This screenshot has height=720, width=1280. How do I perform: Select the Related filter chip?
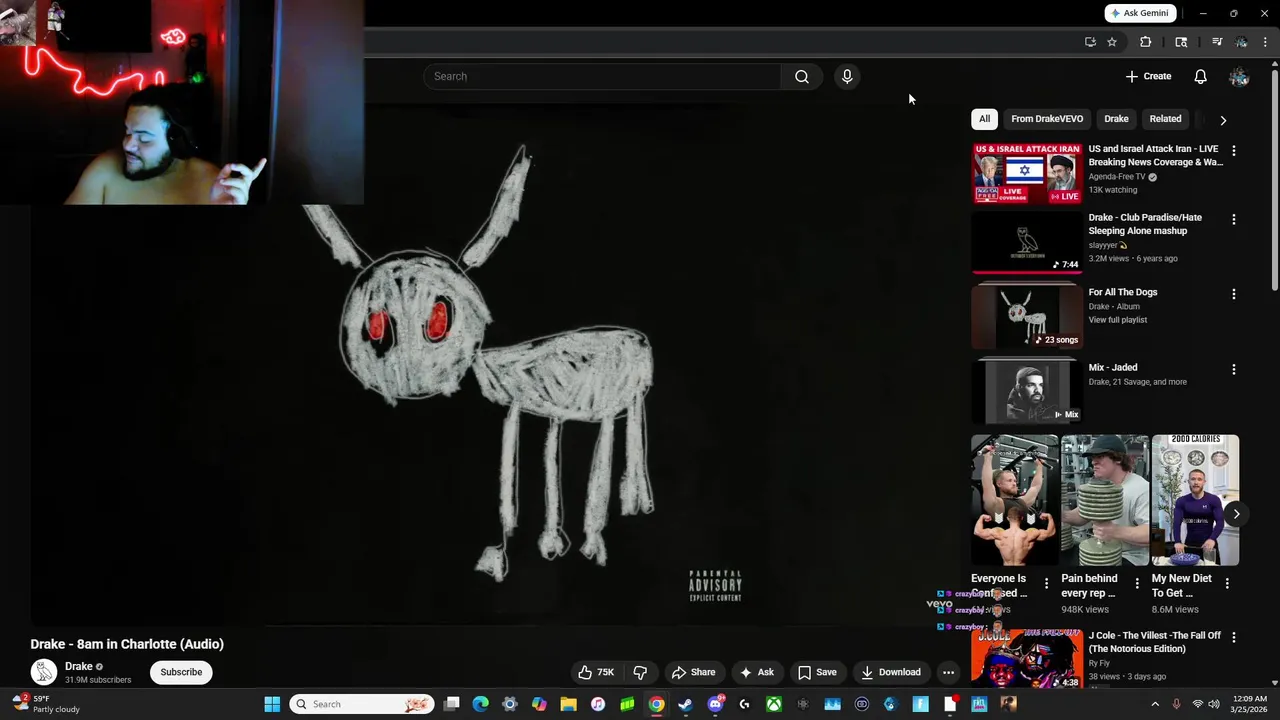click(x=1165, y=119)
